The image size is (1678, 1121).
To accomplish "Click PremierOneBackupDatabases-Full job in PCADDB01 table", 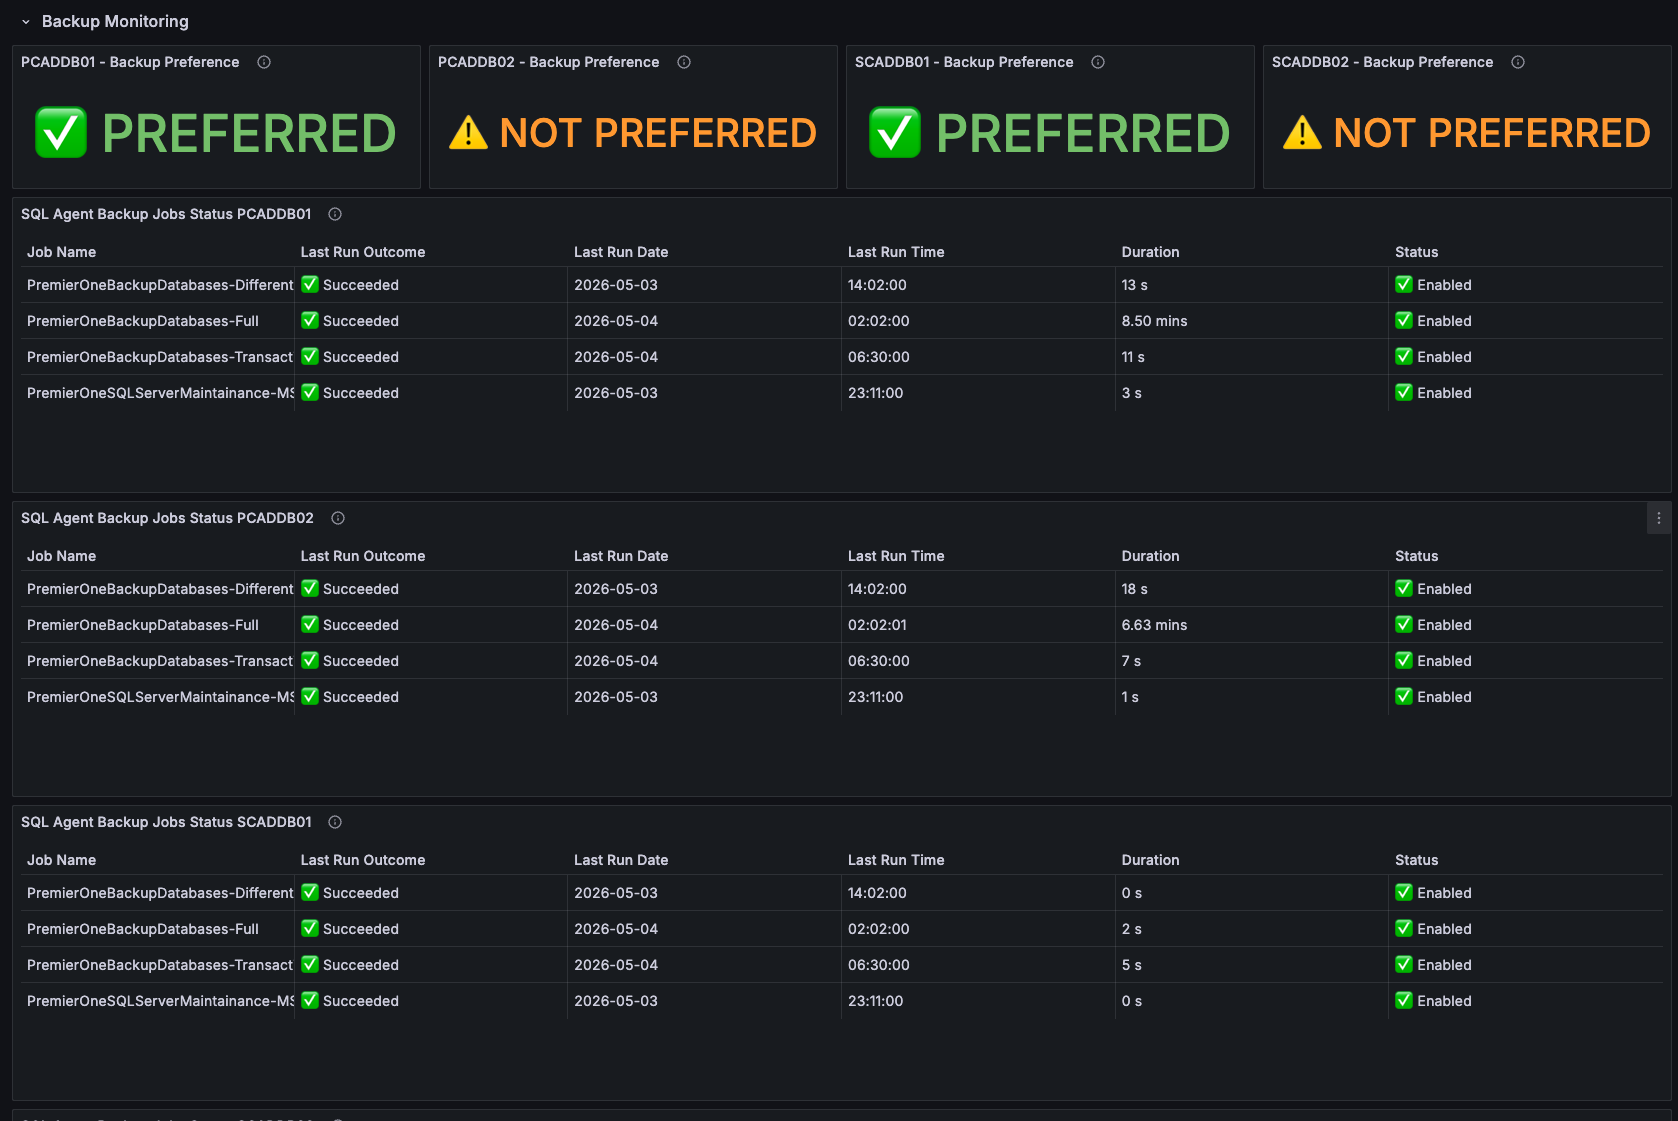I will coord(143,321).
